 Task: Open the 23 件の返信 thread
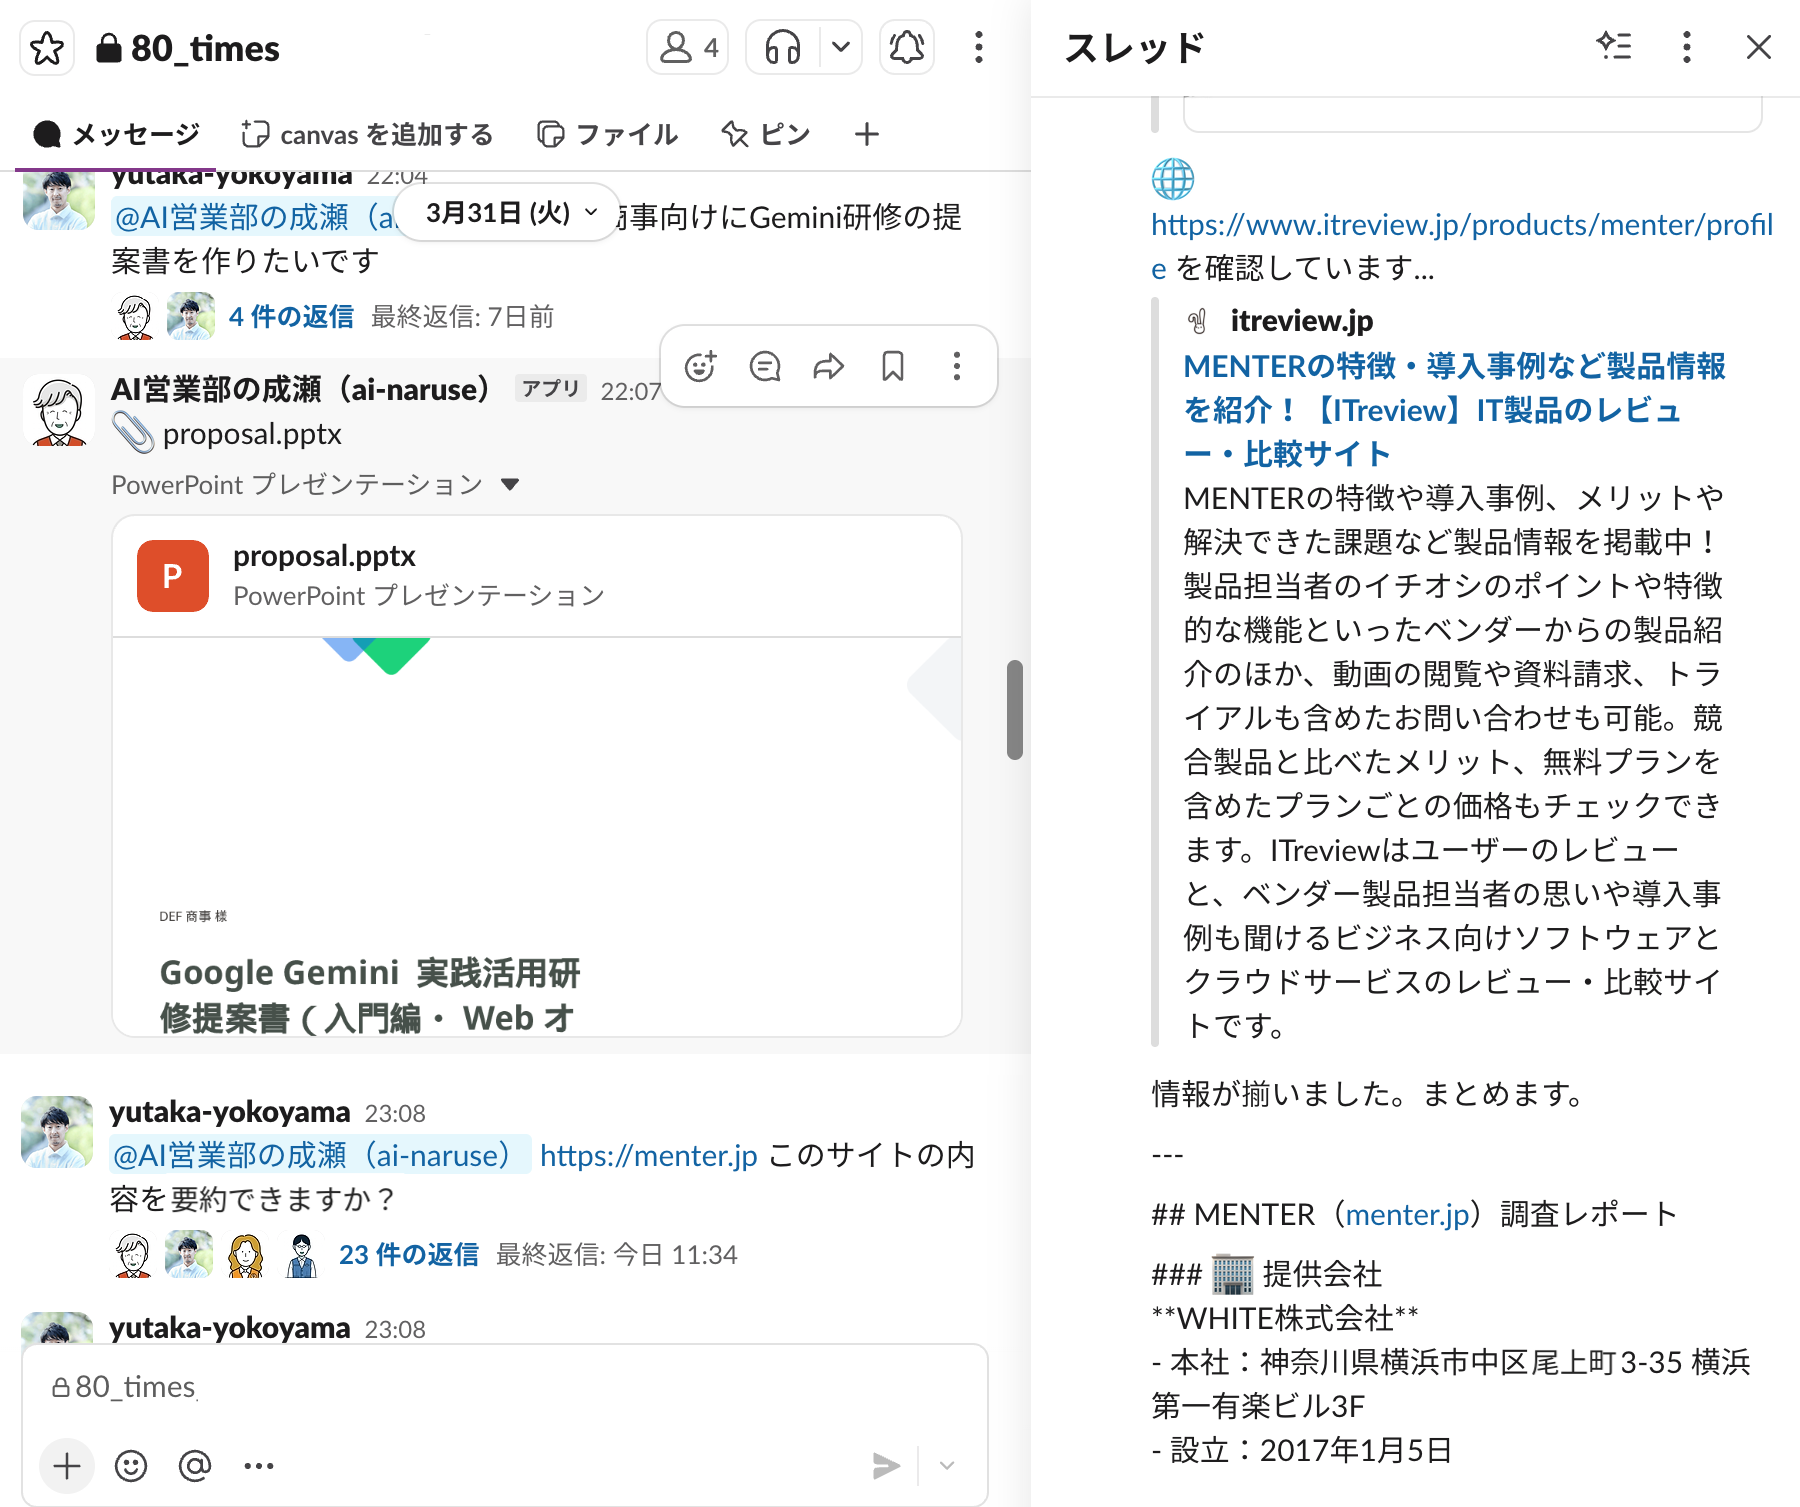coord(409,1255)
